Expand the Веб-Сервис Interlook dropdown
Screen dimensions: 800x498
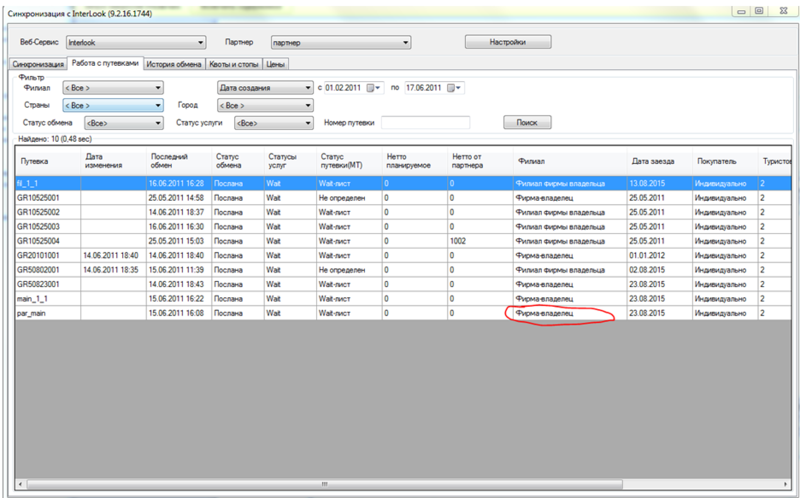click(x=201, y=43)
